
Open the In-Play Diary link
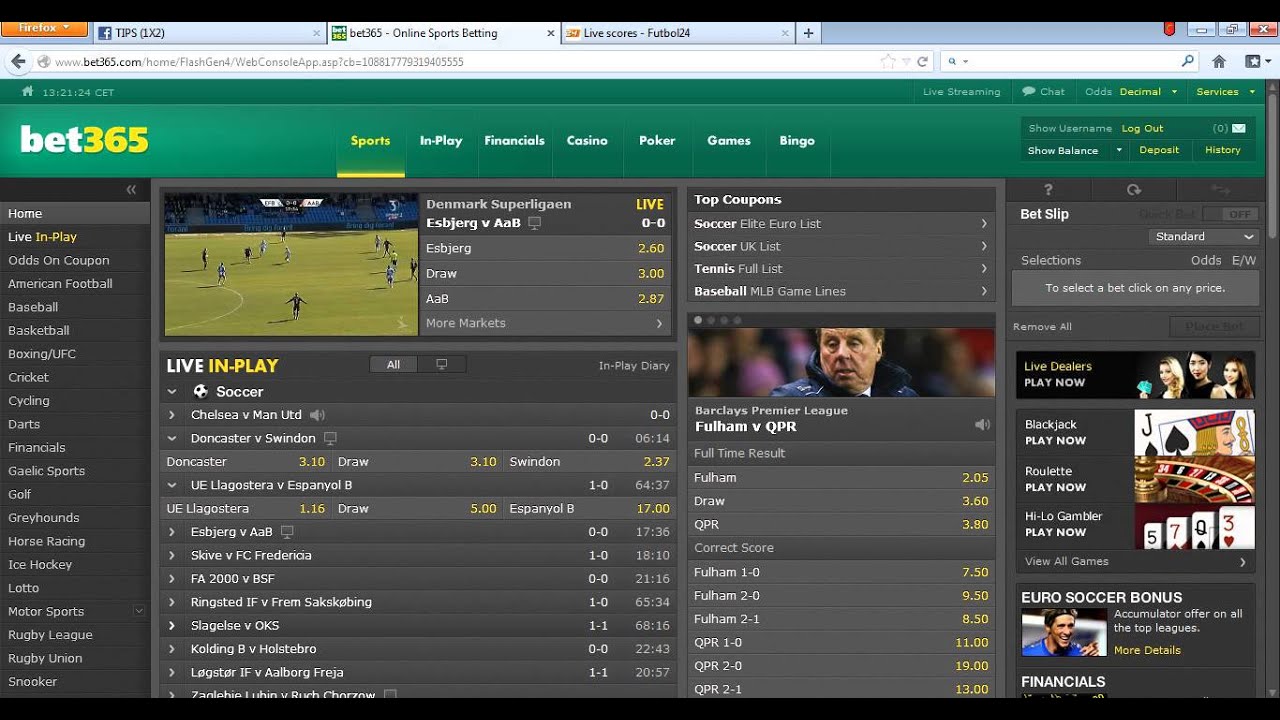pyautogui.click(x=634, y=365)
